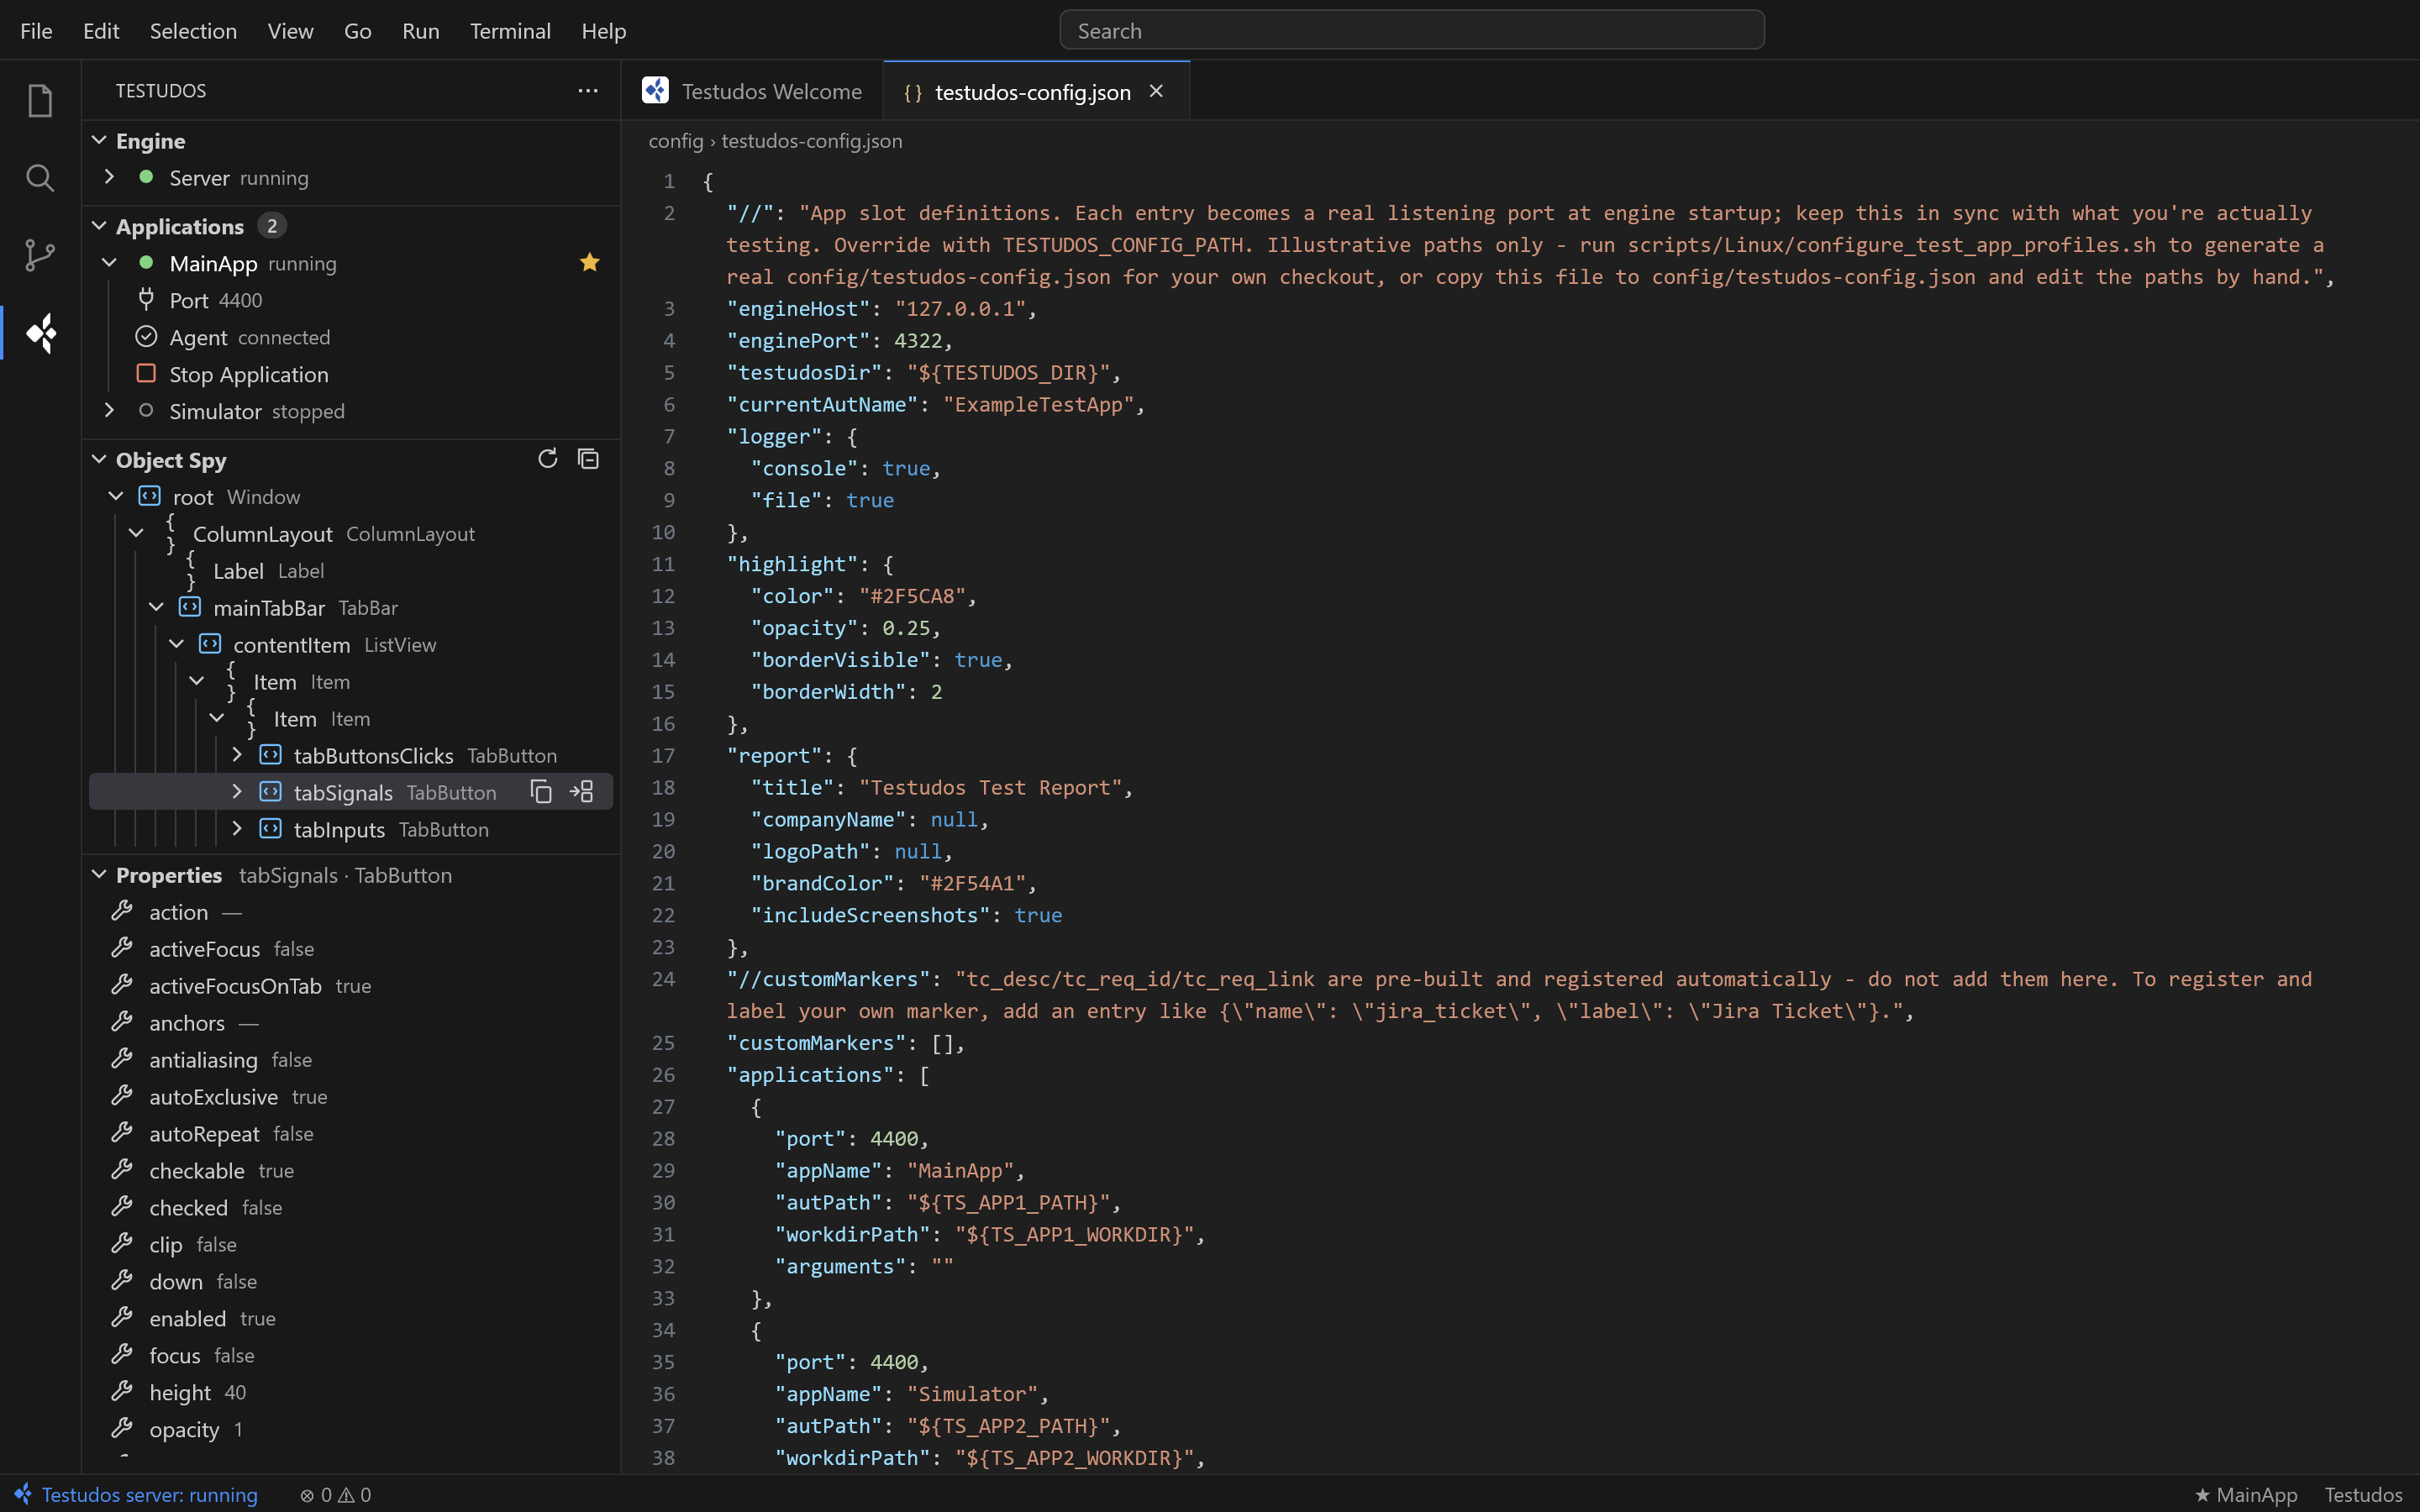The image size is (2420, 1512).
Task: Click the errors and warnings status indicator
Action: [x=336, y=1494]
